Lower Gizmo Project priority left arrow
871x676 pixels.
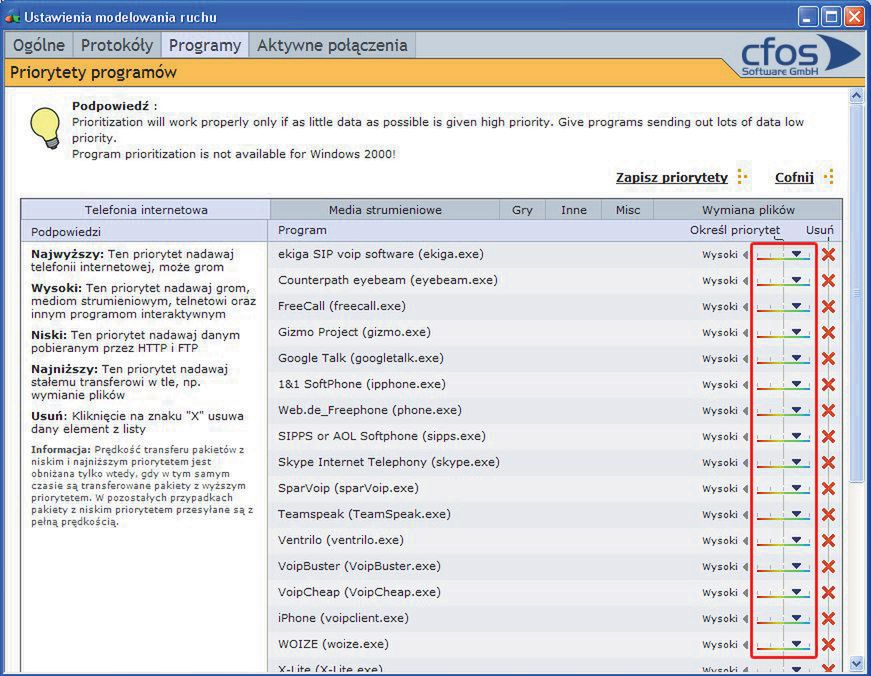pos(745,333)
